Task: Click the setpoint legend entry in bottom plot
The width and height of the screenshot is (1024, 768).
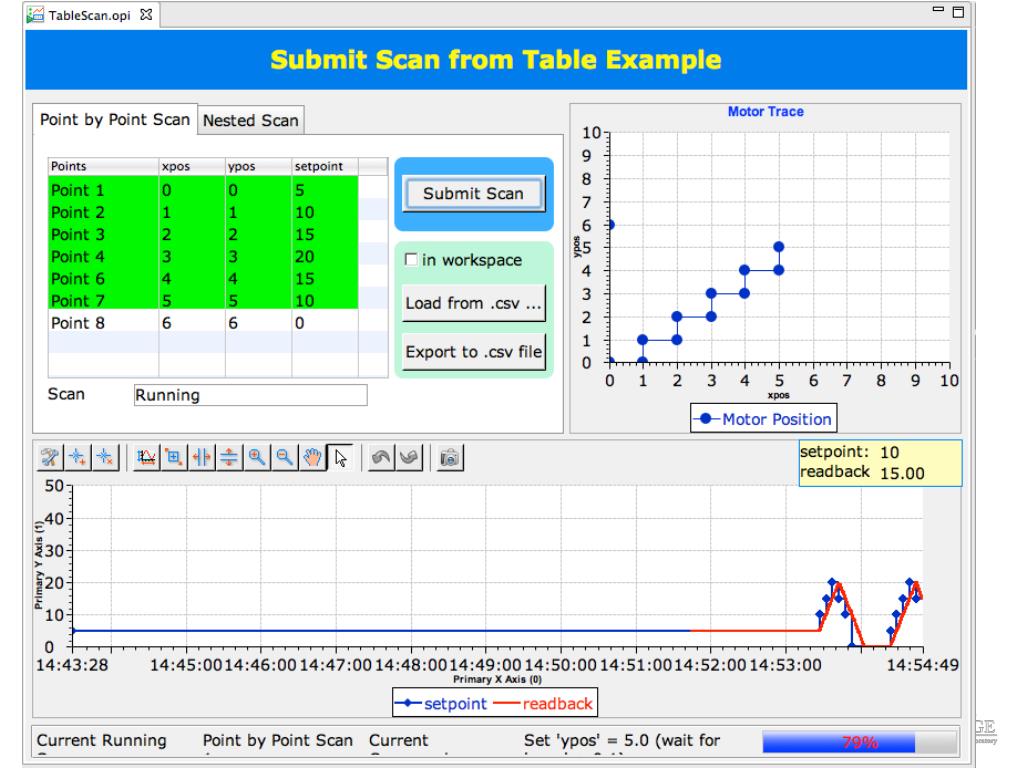Action: [x=442, y=703]
